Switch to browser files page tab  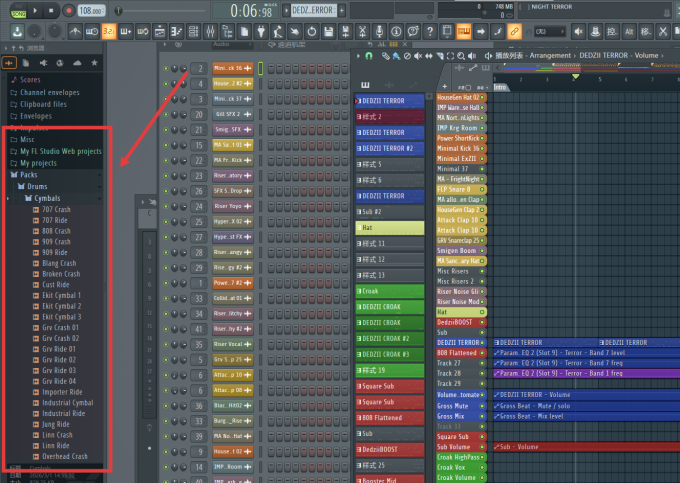coord(26,63)
